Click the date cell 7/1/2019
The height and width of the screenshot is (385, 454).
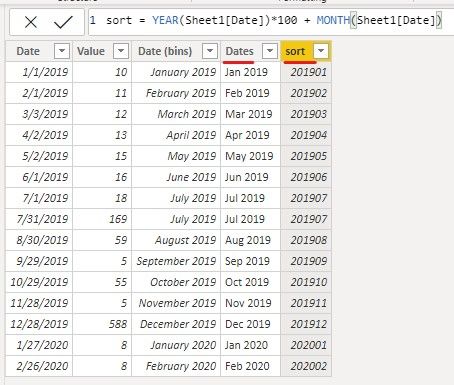(x=39, y=198)
